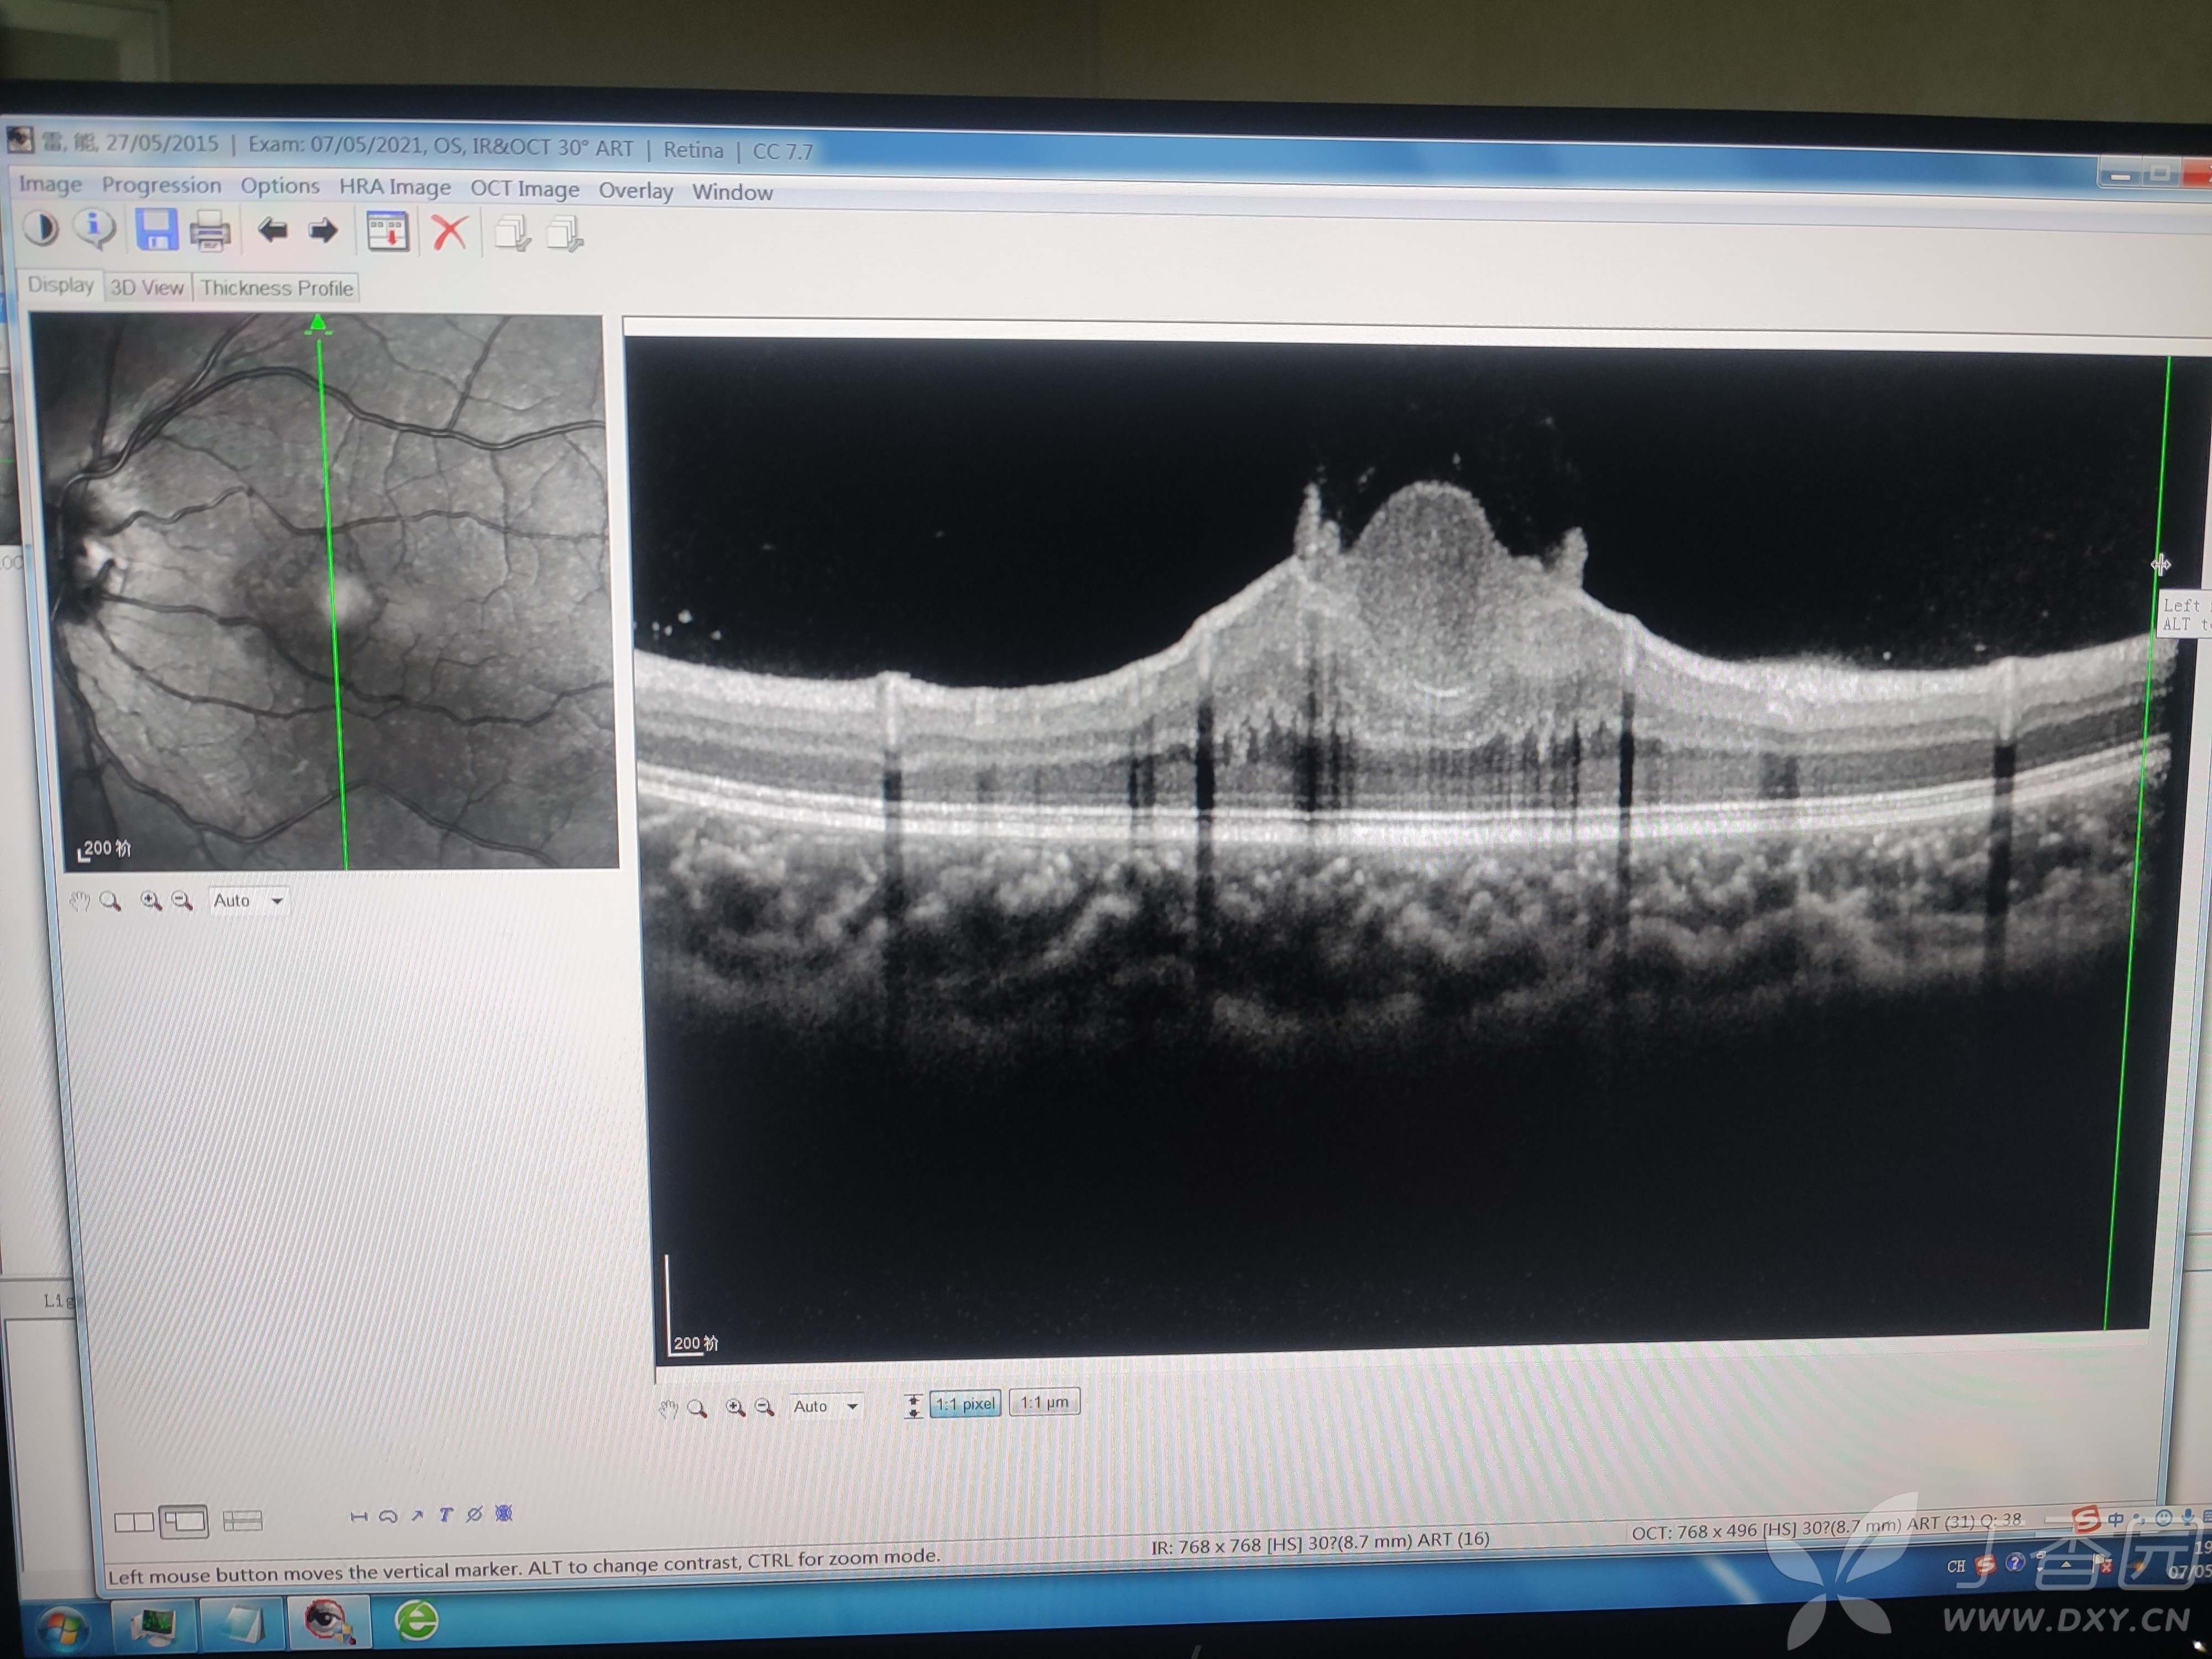2212x1659 pixels.
Task: Open the Progression menu
Action: 161,185
